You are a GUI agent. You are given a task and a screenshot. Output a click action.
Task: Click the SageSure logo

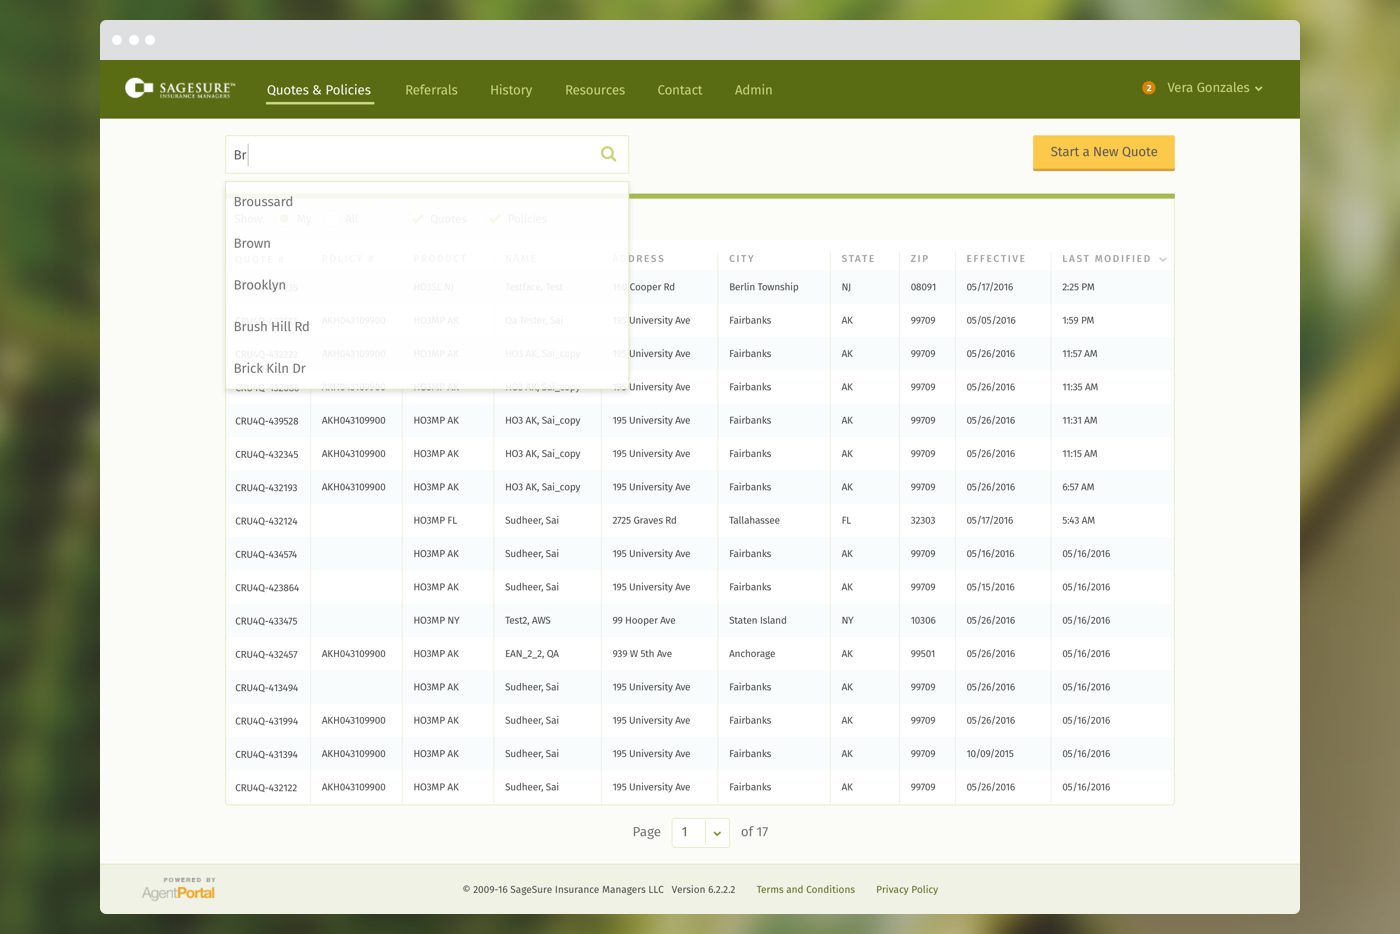180,89
